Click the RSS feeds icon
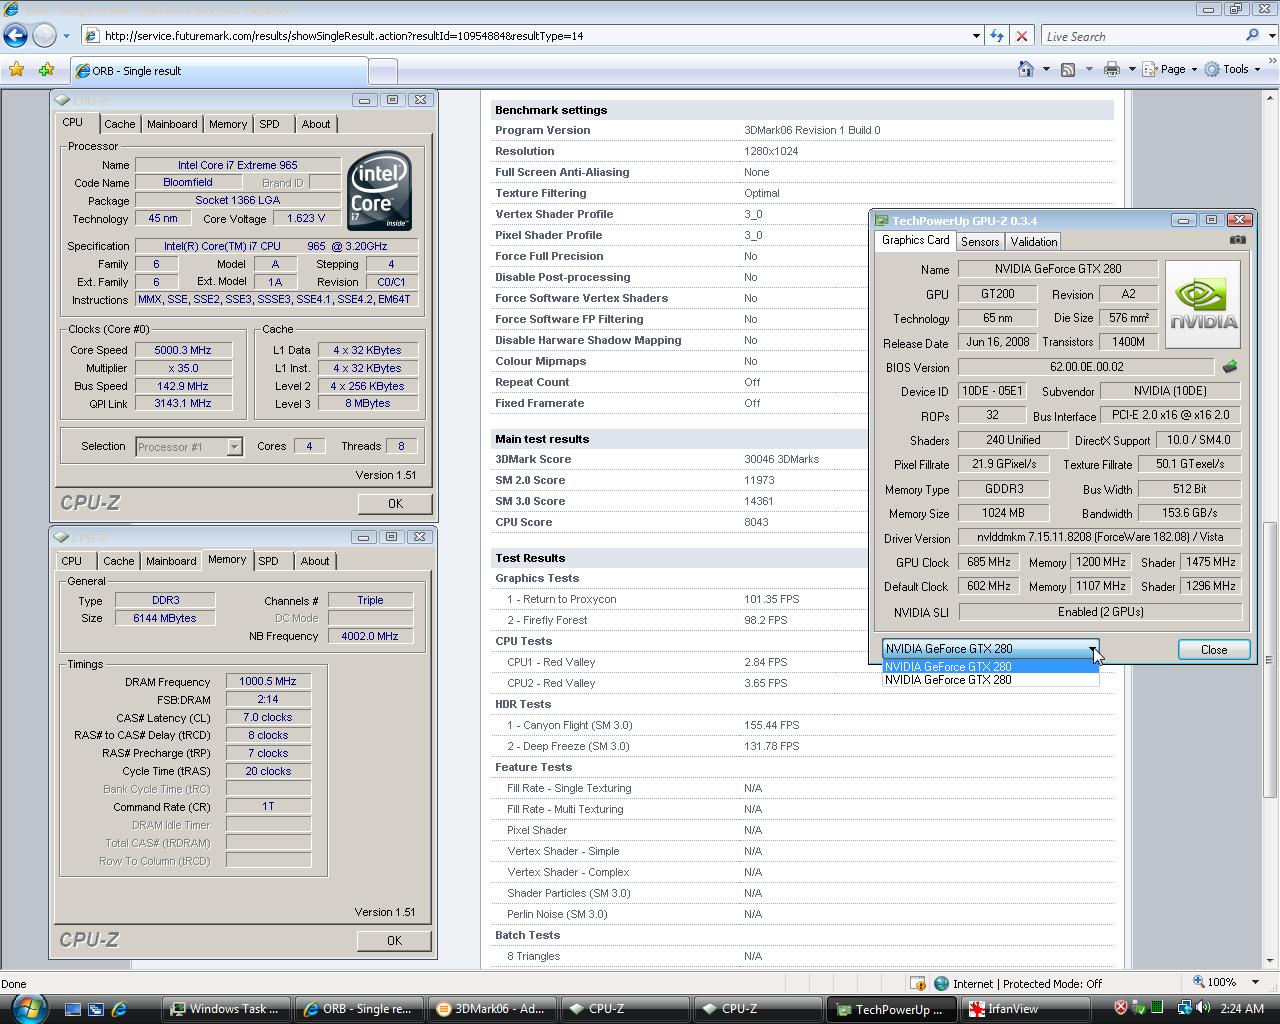The image size is (1280, 1024). pyautogui.click(x=1068, y=69)
